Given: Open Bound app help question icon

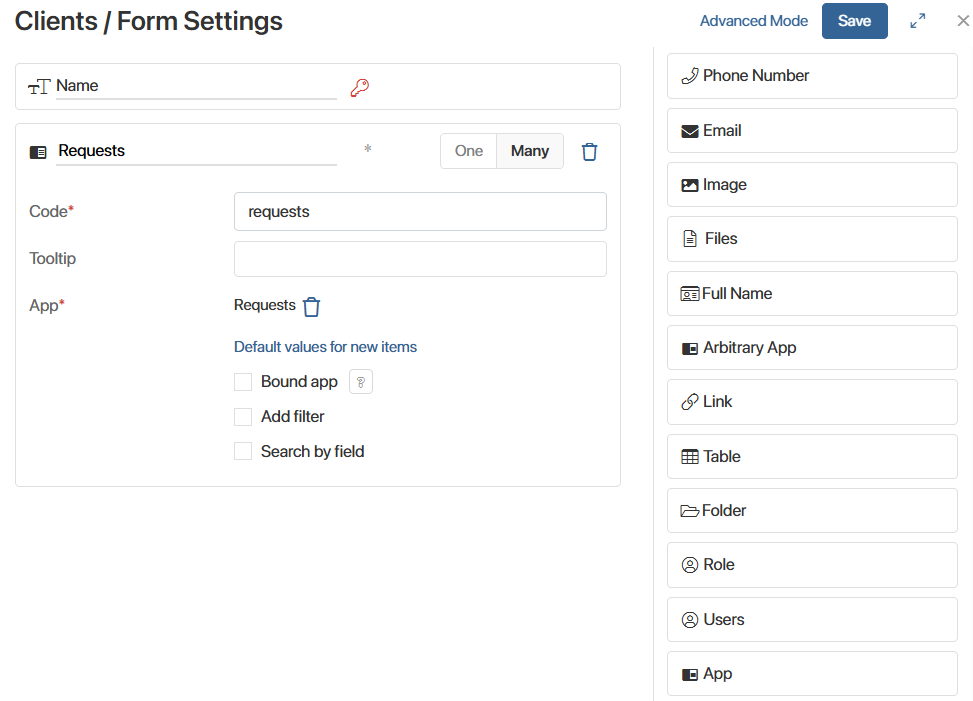Looking at the screenshot, I should pos(360,382).
